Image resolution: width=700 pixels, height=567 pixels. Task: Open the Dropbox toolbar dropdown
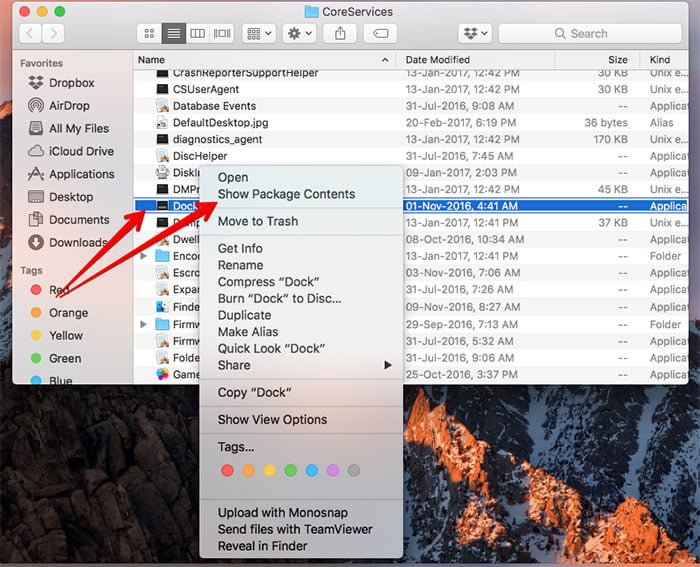click(474, 33)
